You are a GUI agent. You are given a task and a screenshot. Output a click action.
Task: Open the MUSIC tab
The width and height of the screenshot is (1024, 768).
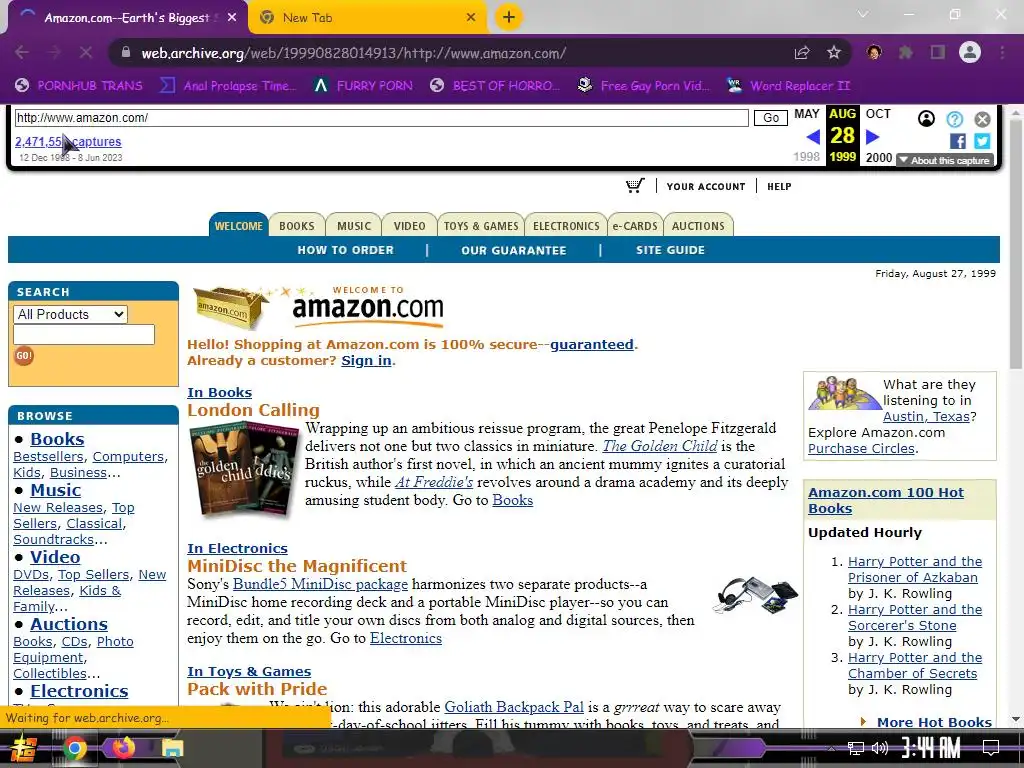354,226
